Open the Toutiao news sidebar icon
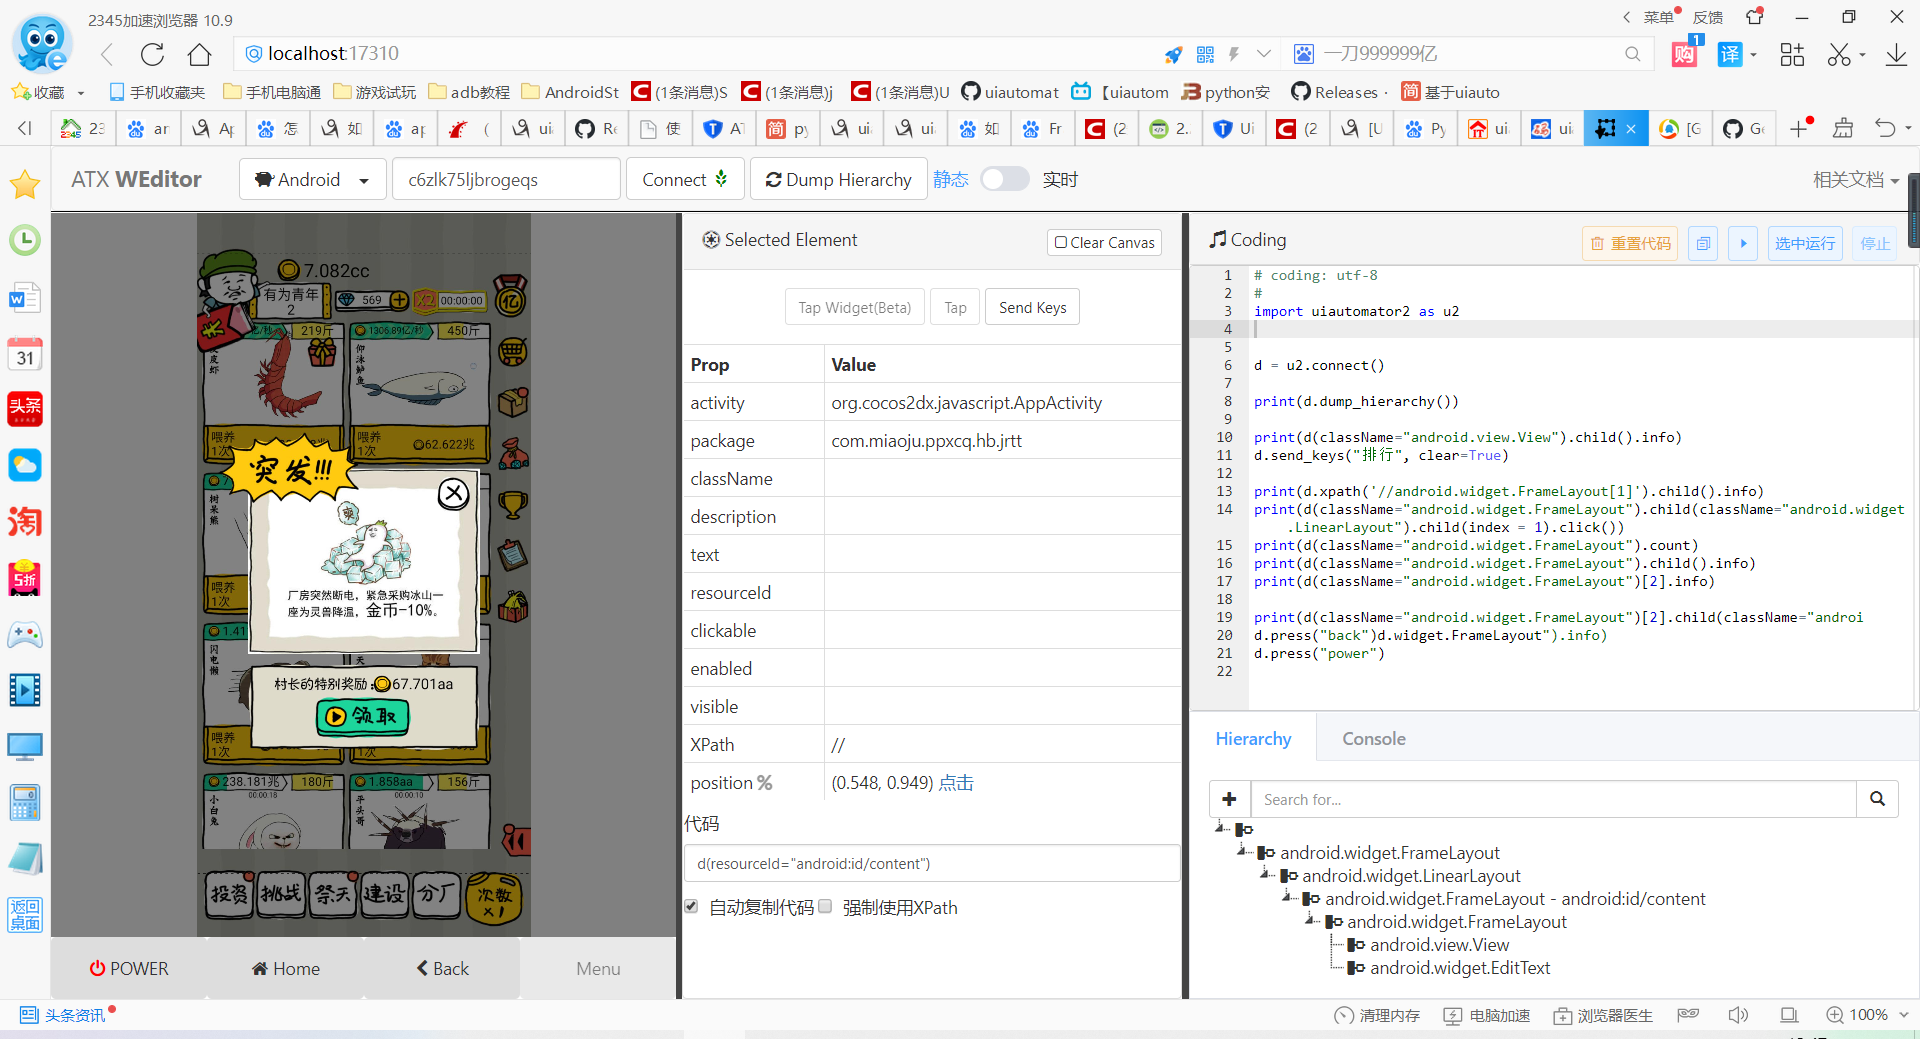1920x1039 pixels. (x=24, y=409)
